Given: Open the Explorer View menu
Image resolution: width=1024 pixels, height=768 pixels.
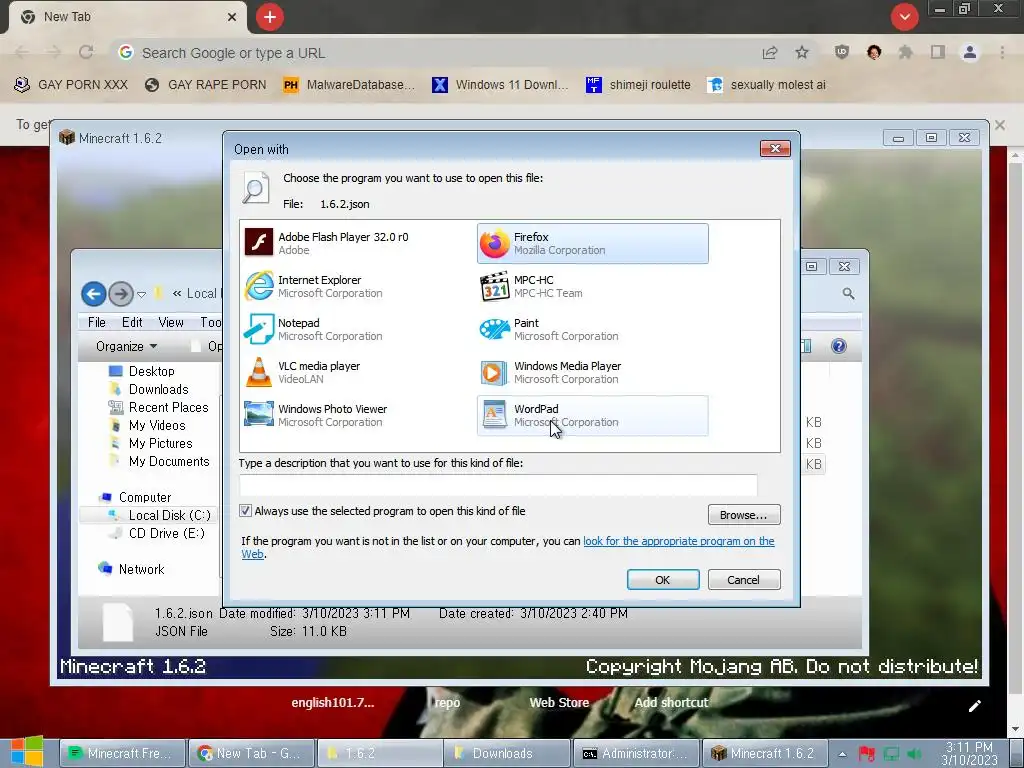Looking at the screenshot, I should (x=171, y=322).
